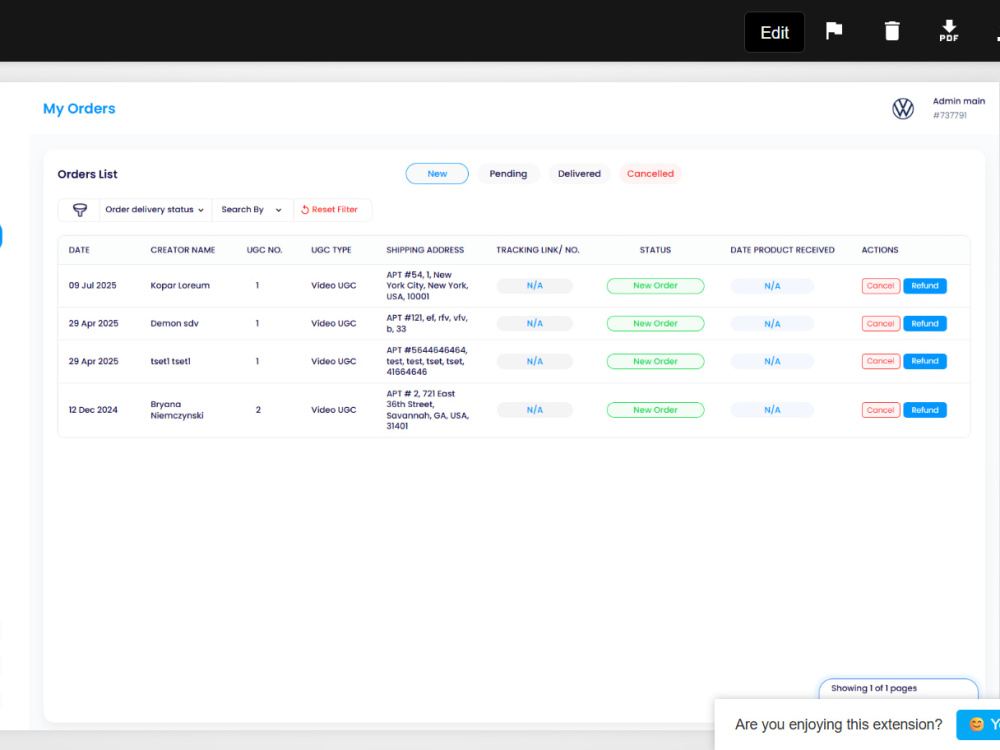The height and width of the screenshot is (750, 1000).
Task: Click the DATE column header
Action: click(79, 250)
